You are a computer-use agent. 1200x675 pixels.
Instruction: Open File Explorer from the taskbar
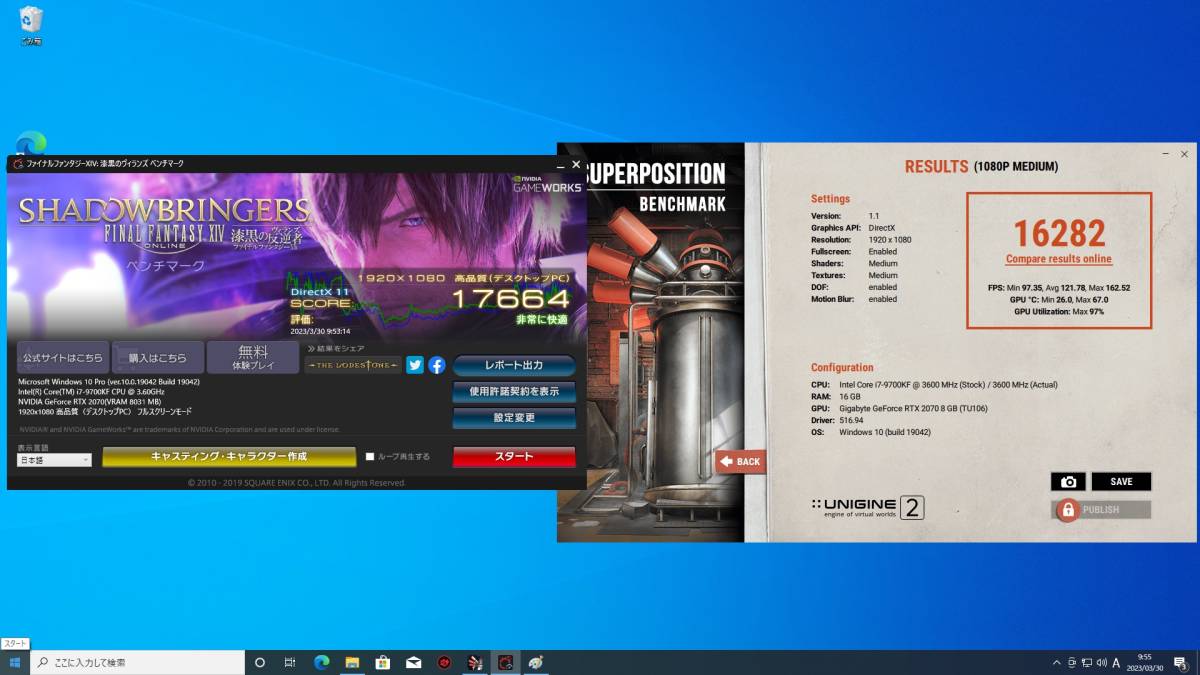click(352, 662)
